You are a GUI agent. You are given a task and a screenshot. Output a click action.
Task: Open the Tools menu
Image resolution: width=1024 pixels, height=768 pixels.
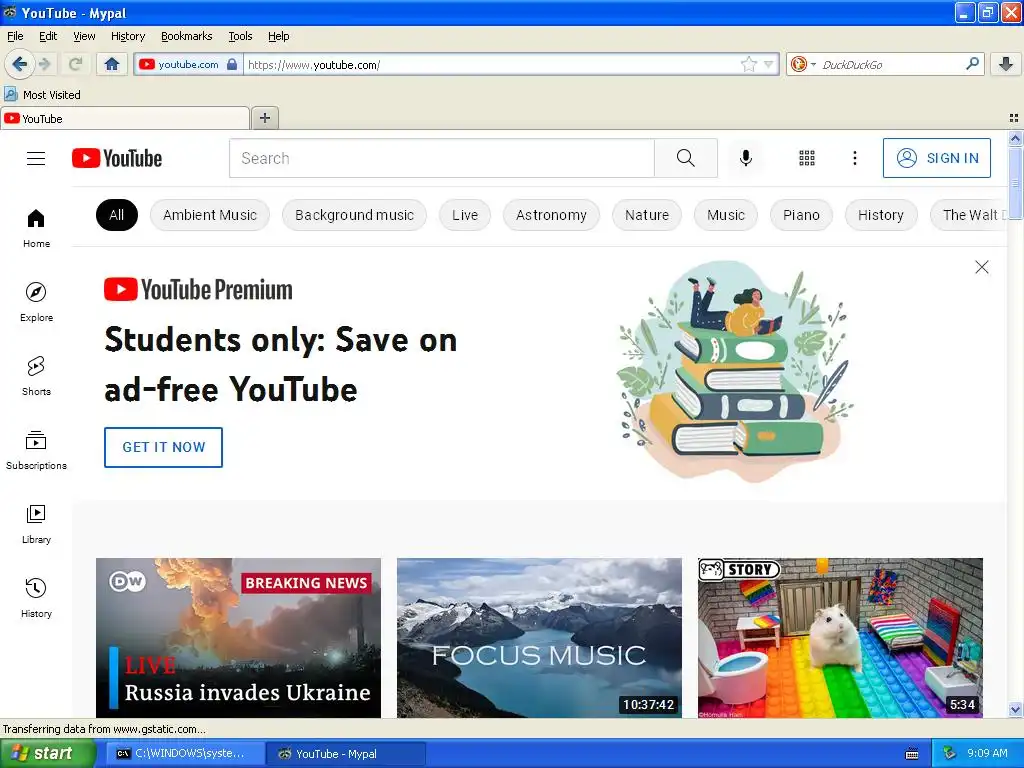tap(240, 36)
